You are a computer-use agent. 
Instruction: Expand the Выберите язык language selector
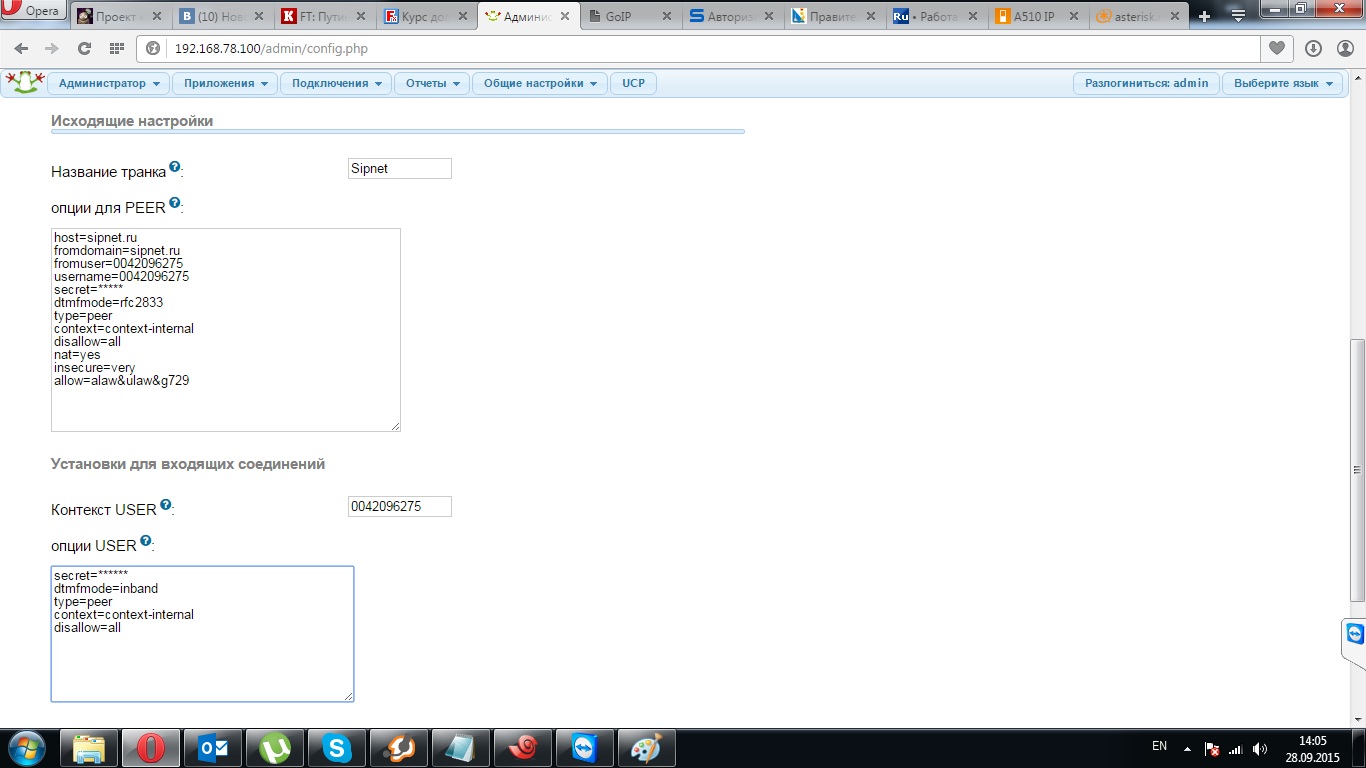point(1283,84)
